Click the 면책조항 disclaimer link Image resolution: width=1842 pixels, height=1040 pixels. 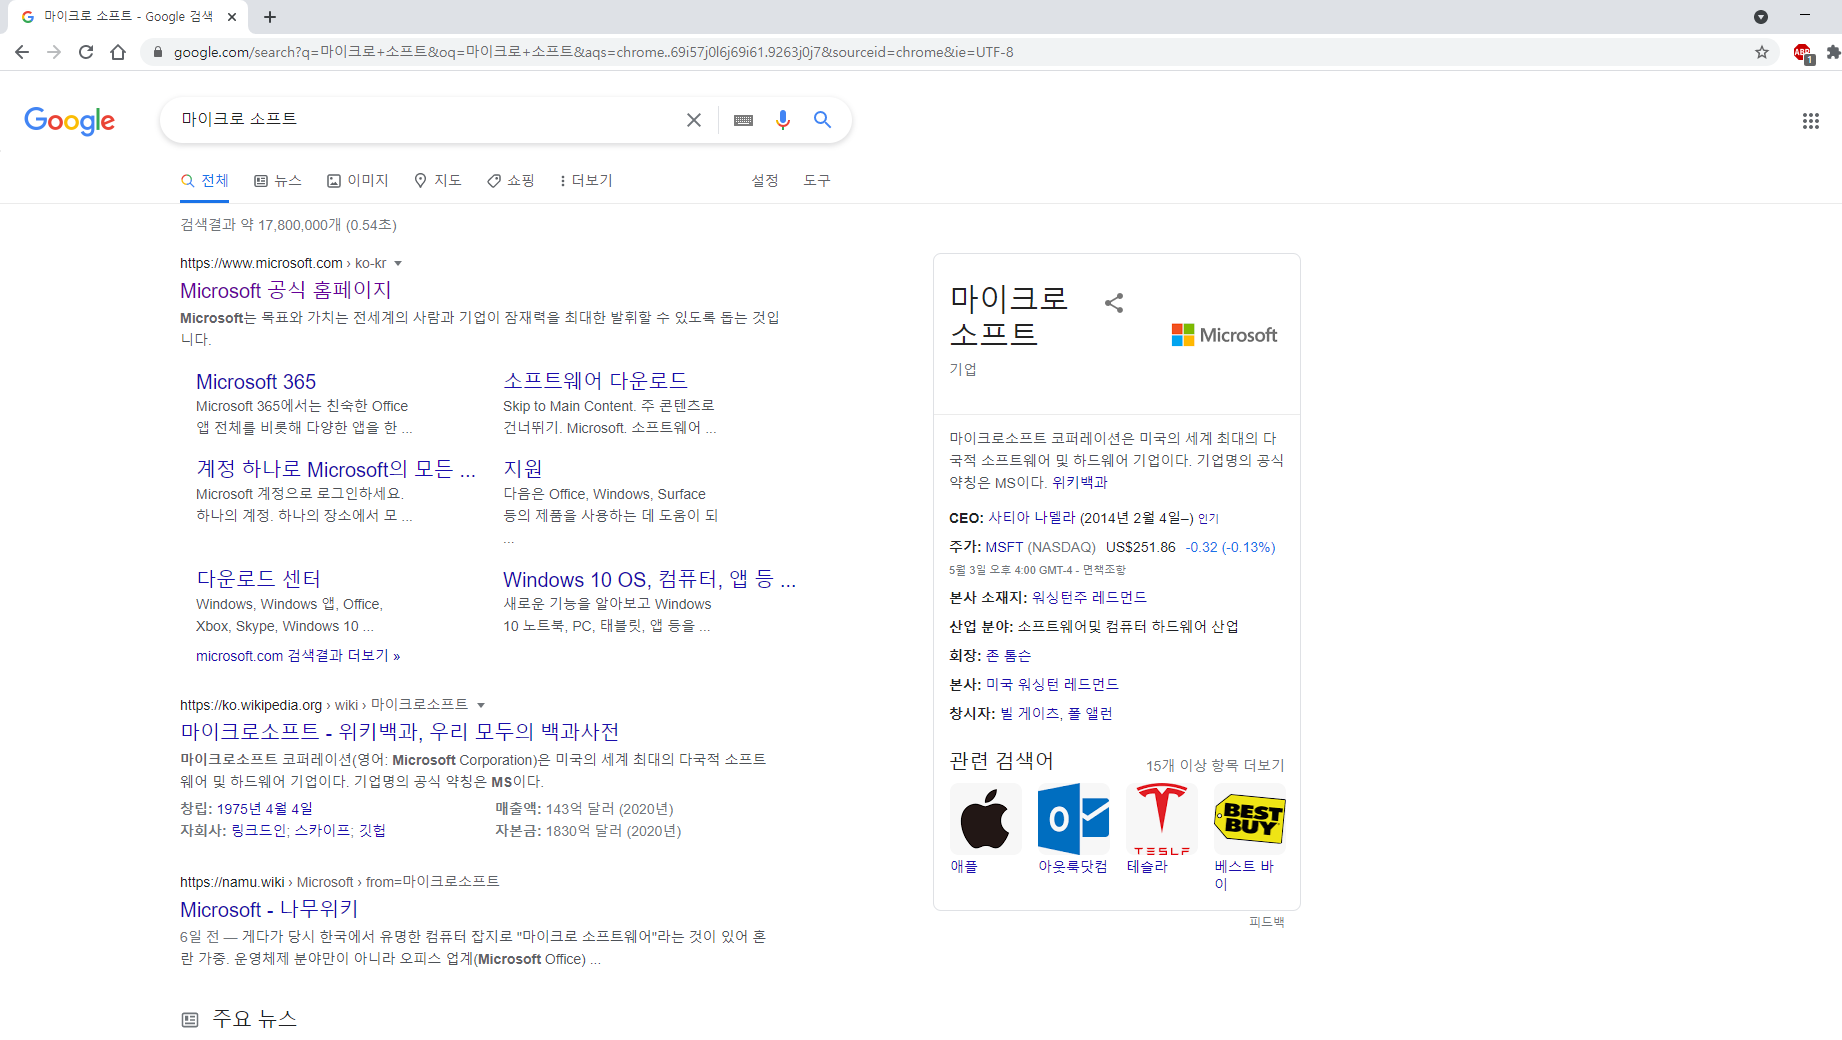tap(1104, 570)
